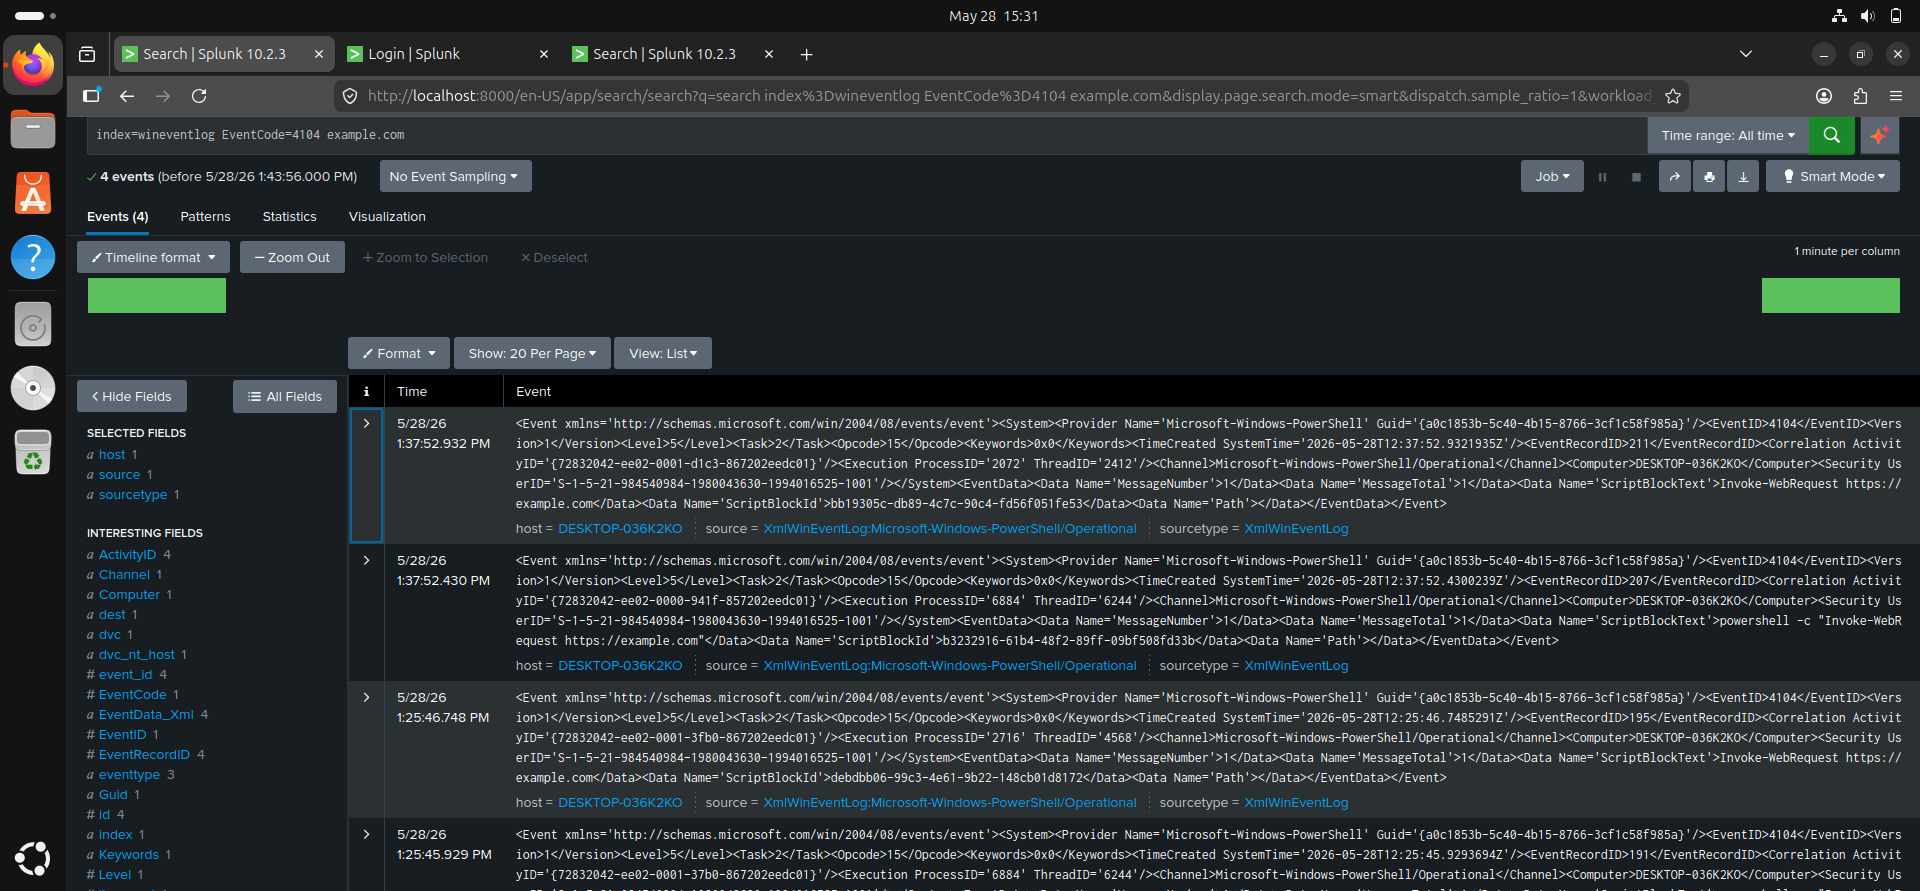Focus the Splunk search query input
Image resolution: width=1920 pixels, height=891 pixels.
(x=867, y=135)
